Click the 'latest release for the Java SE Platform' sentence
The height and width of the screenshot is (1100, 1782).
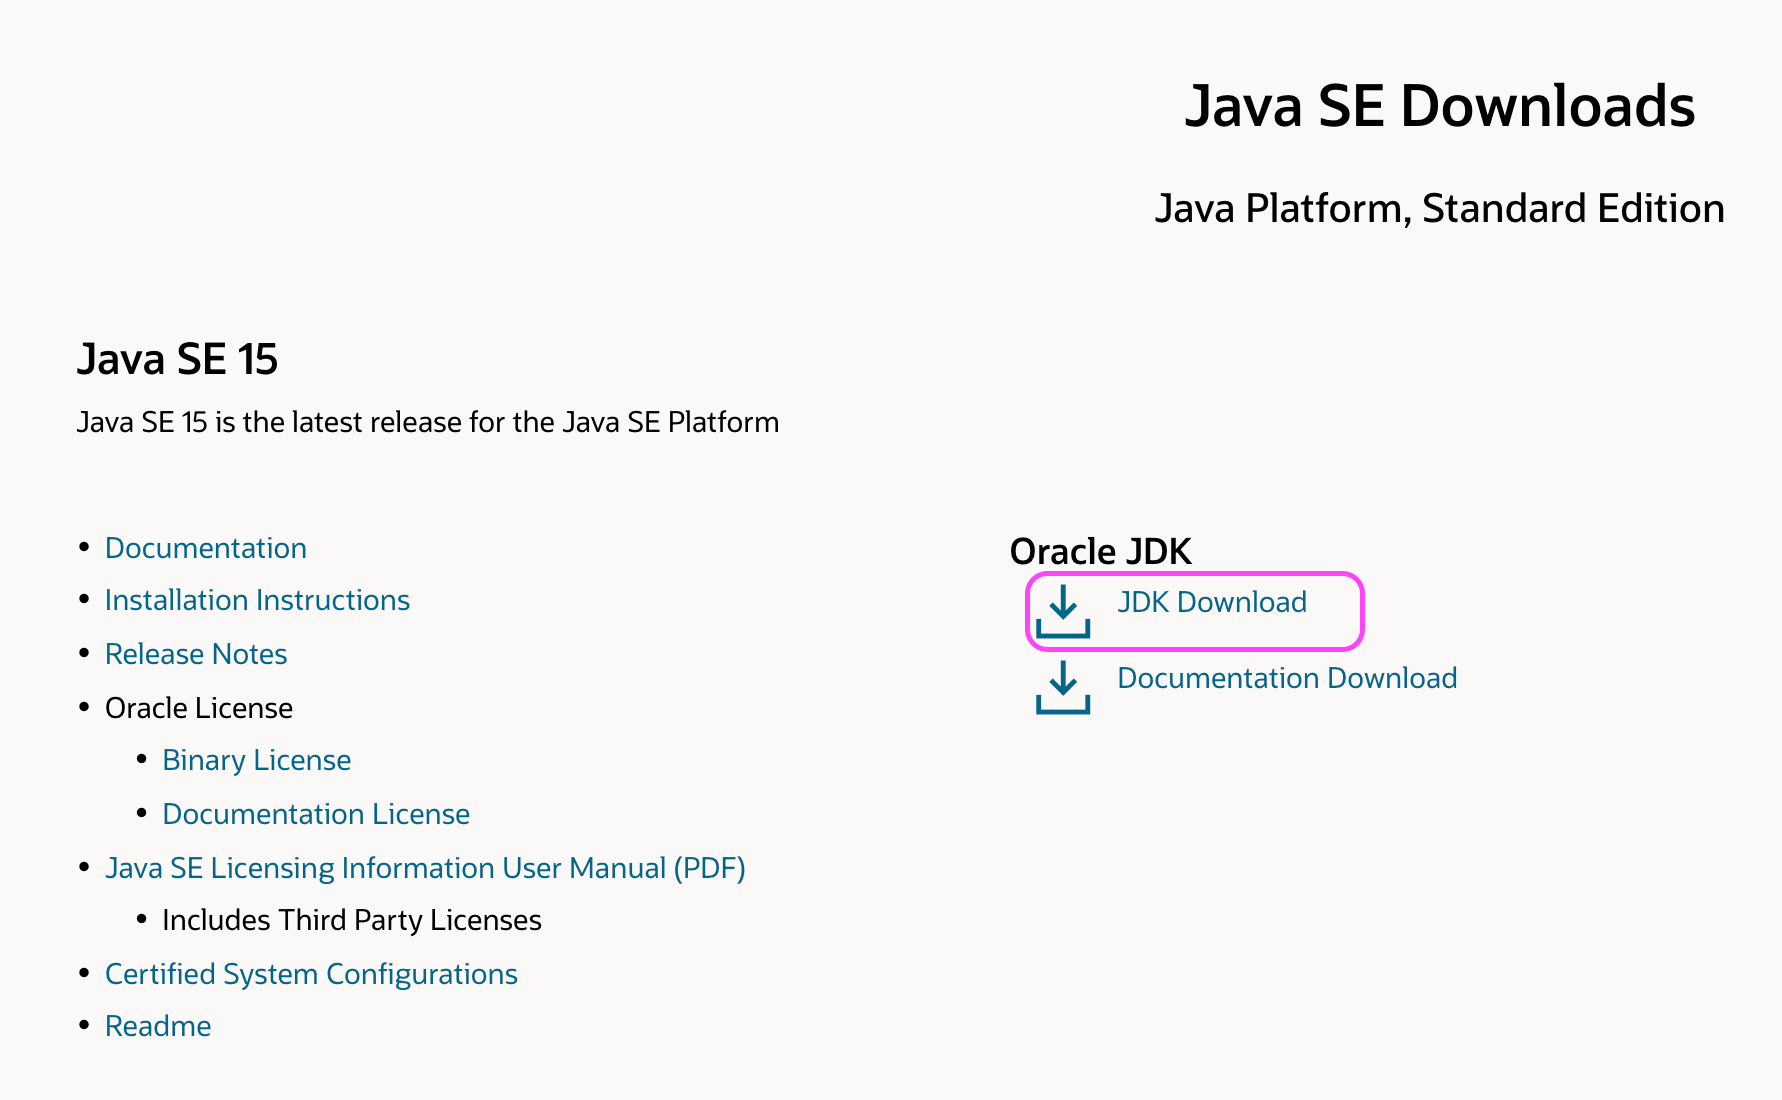tap(428, 422)
